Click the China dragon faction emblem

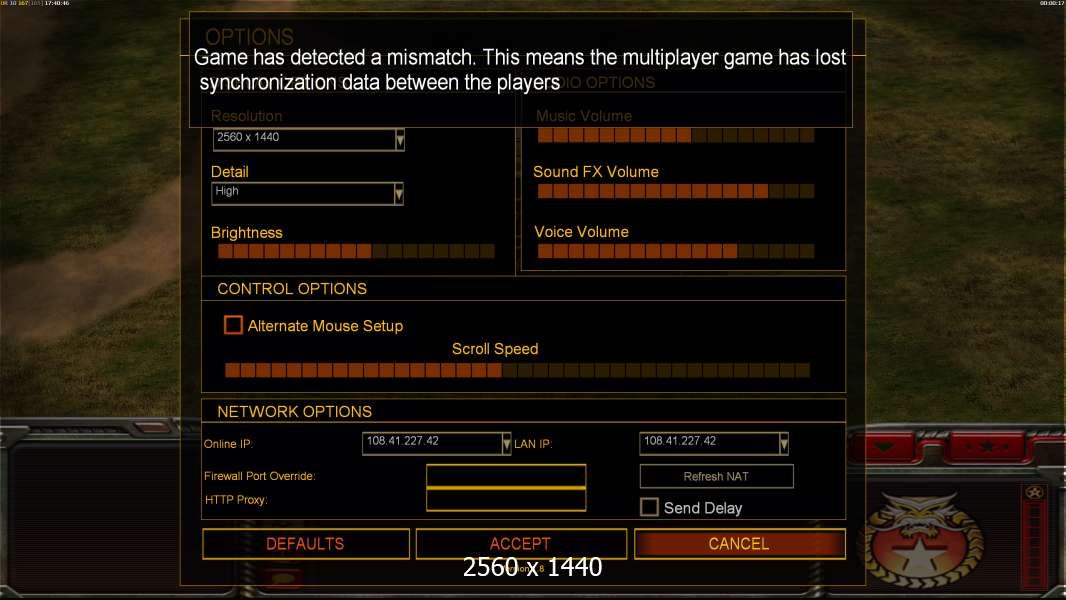(922, 542)
